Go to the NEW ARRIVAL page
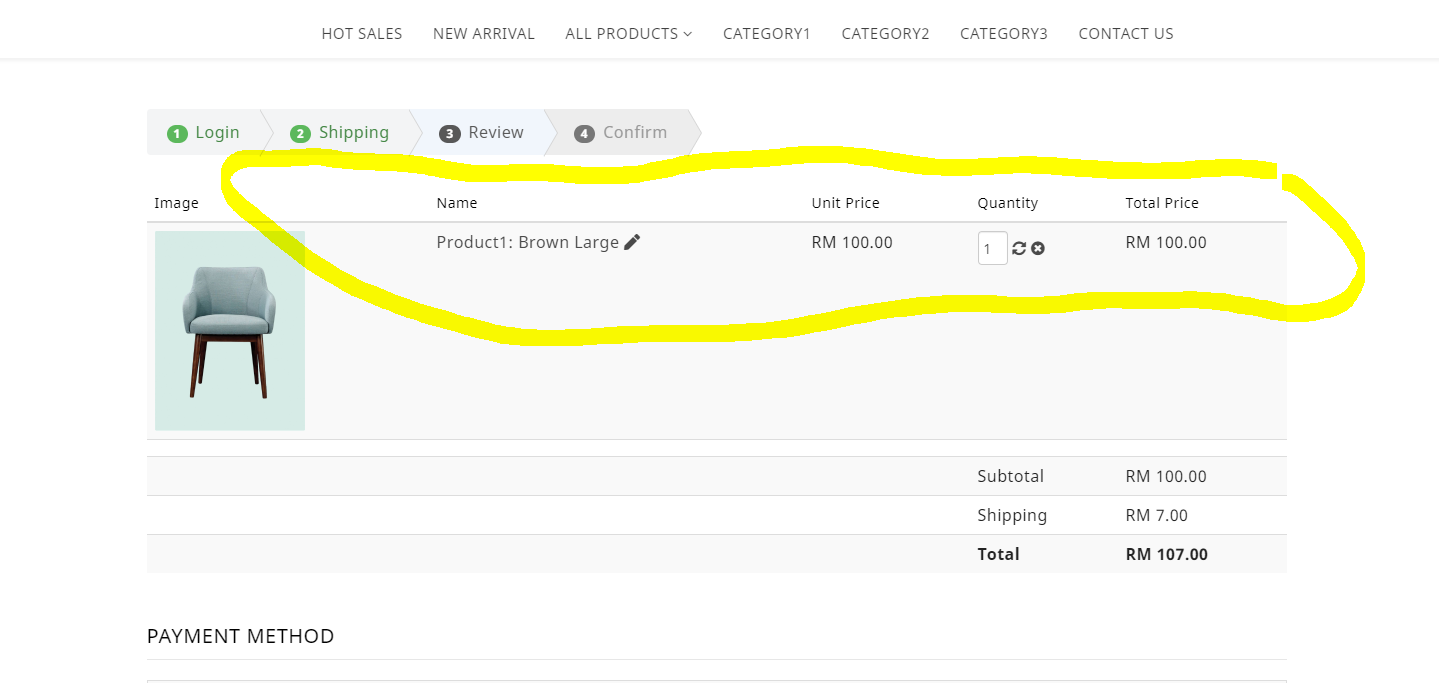This screenshot has height=683, width=1439. click(484, 34)
